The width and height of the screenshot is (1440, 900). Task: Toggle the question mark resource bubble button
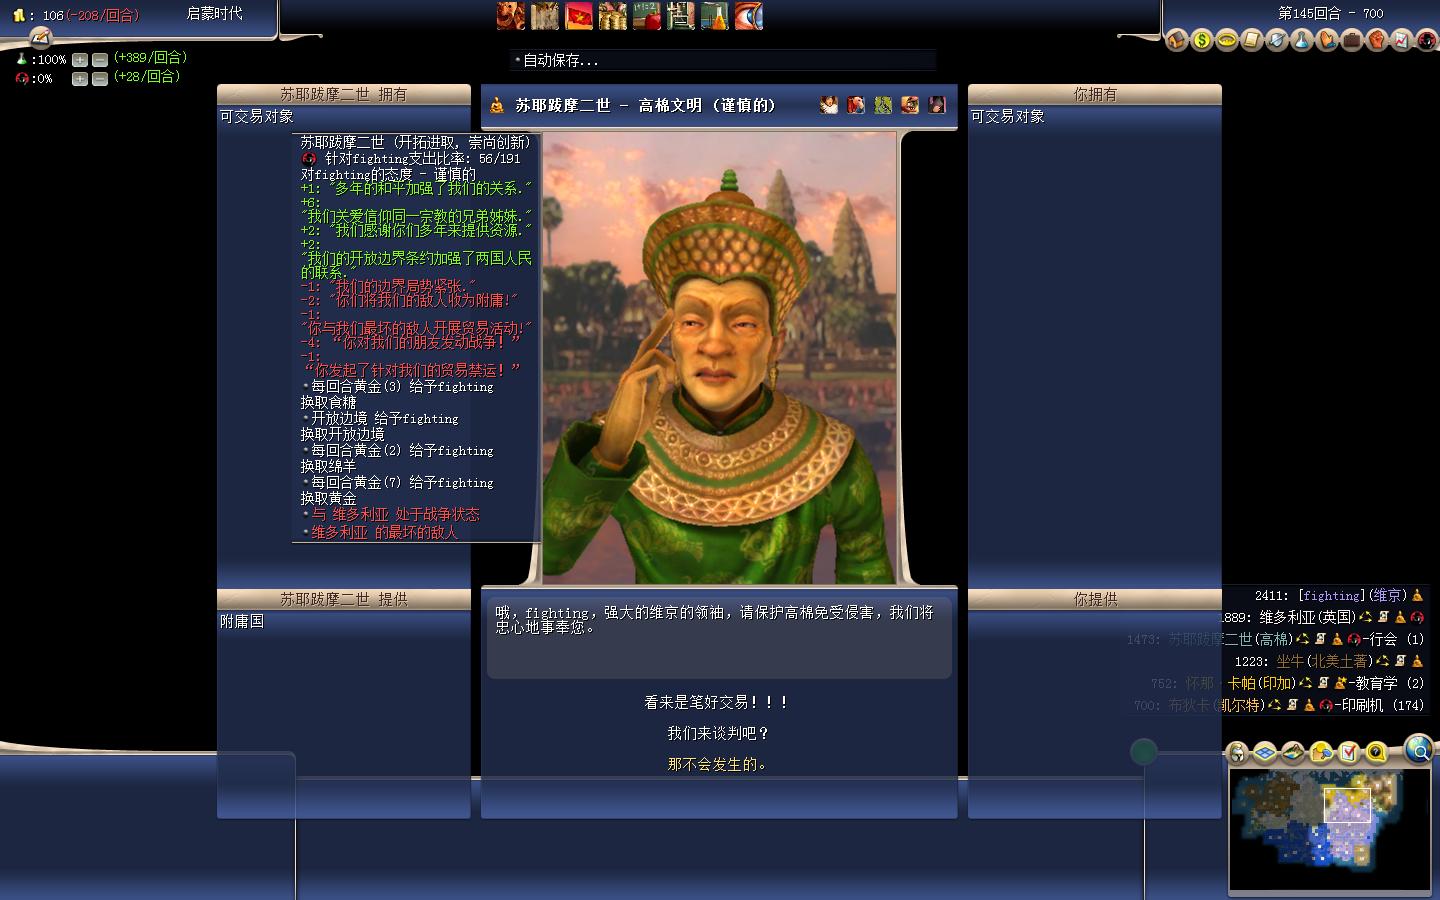point(1377,752)
